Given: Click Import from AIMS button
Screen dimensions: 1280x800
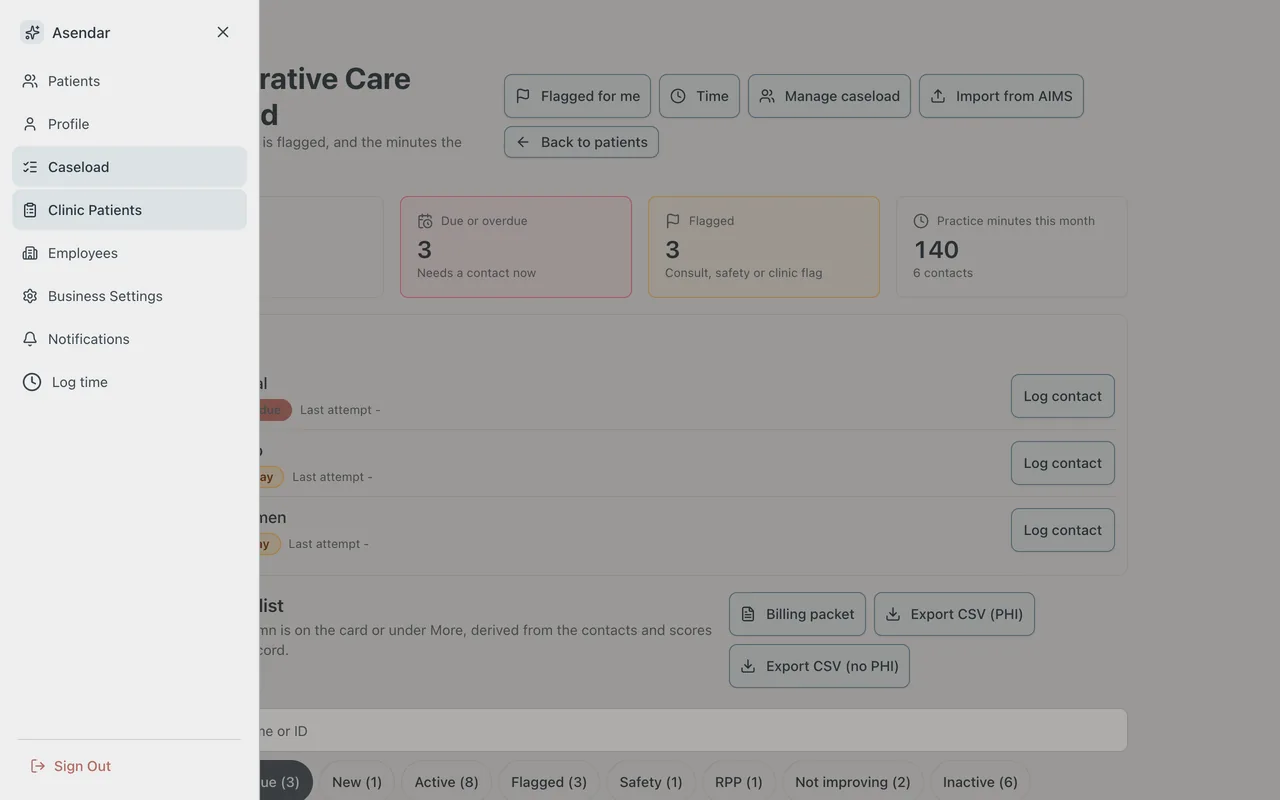Looking at the screenshot, I should tap(1001, 96).
